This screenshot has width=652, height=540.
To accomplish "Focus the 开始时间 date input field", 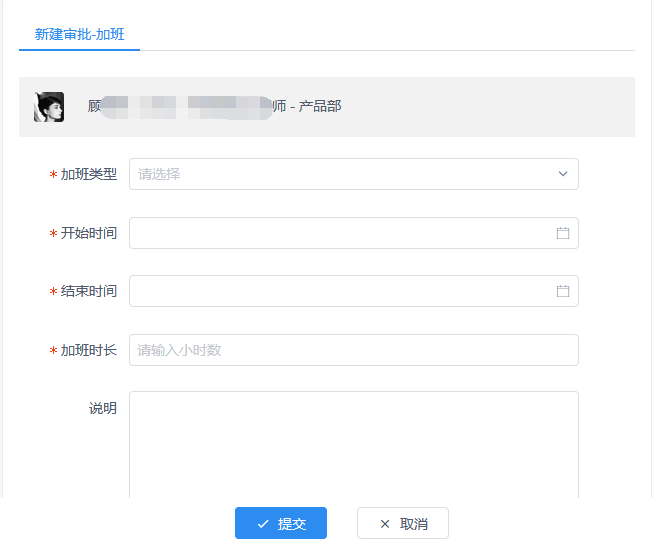I will [x=353, y=233].
